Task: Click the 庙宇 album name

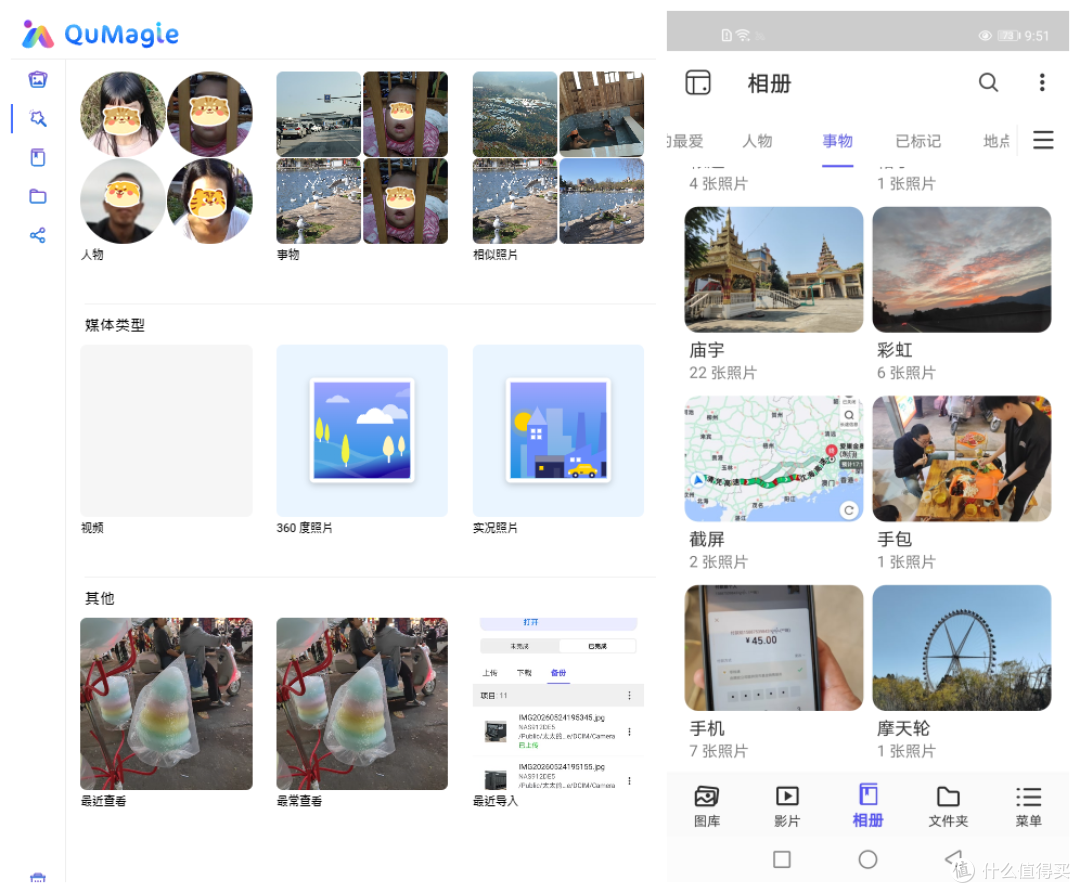Action: pos(707,350)
